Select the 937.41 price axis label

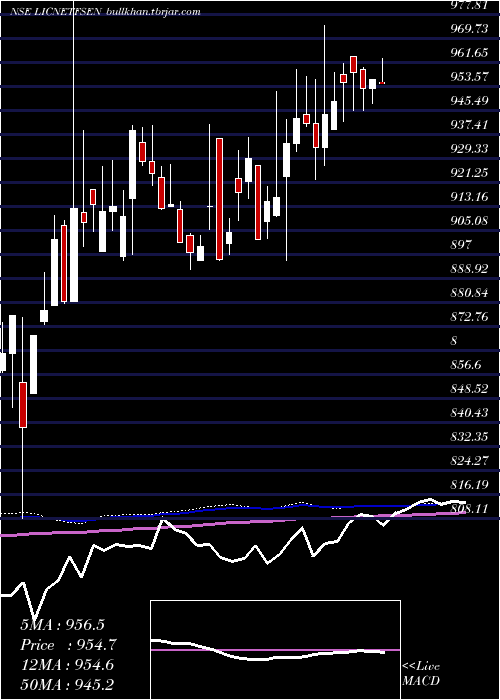[471, 125]
